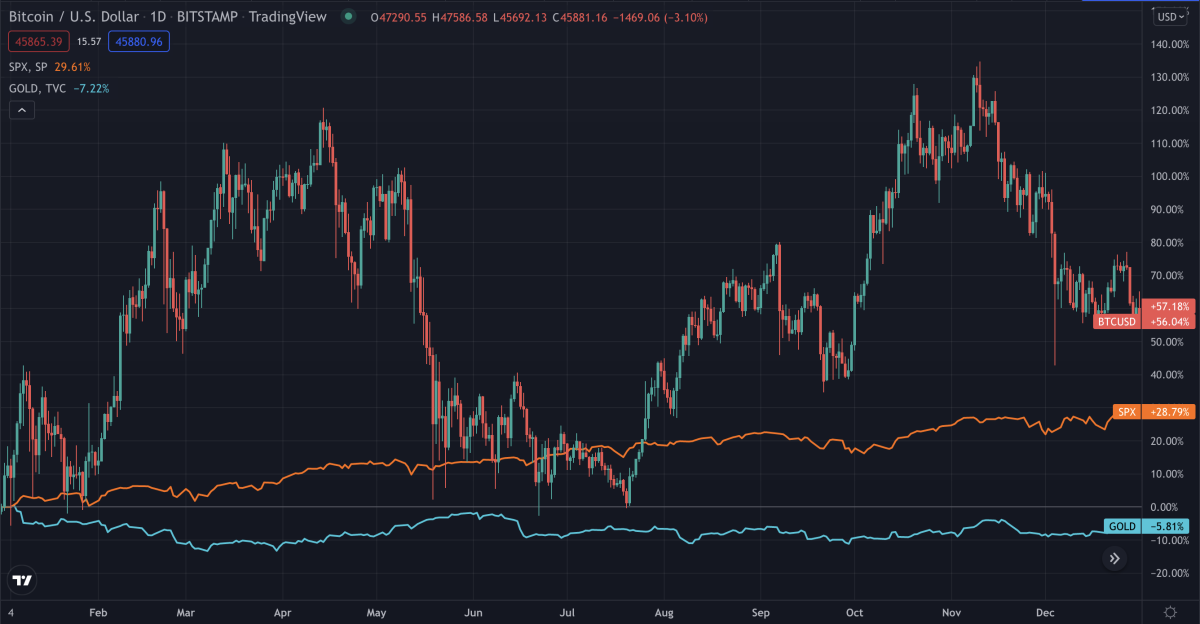Open the USD currency dropdown
This screenshot has height=624, width=1200.
tap(1169, 17)
